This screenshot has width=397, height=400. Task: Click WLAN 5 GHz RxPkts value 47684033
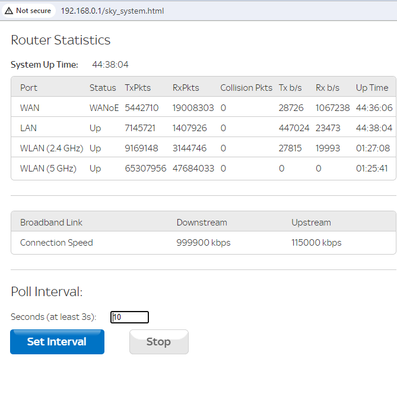[193, 168]
